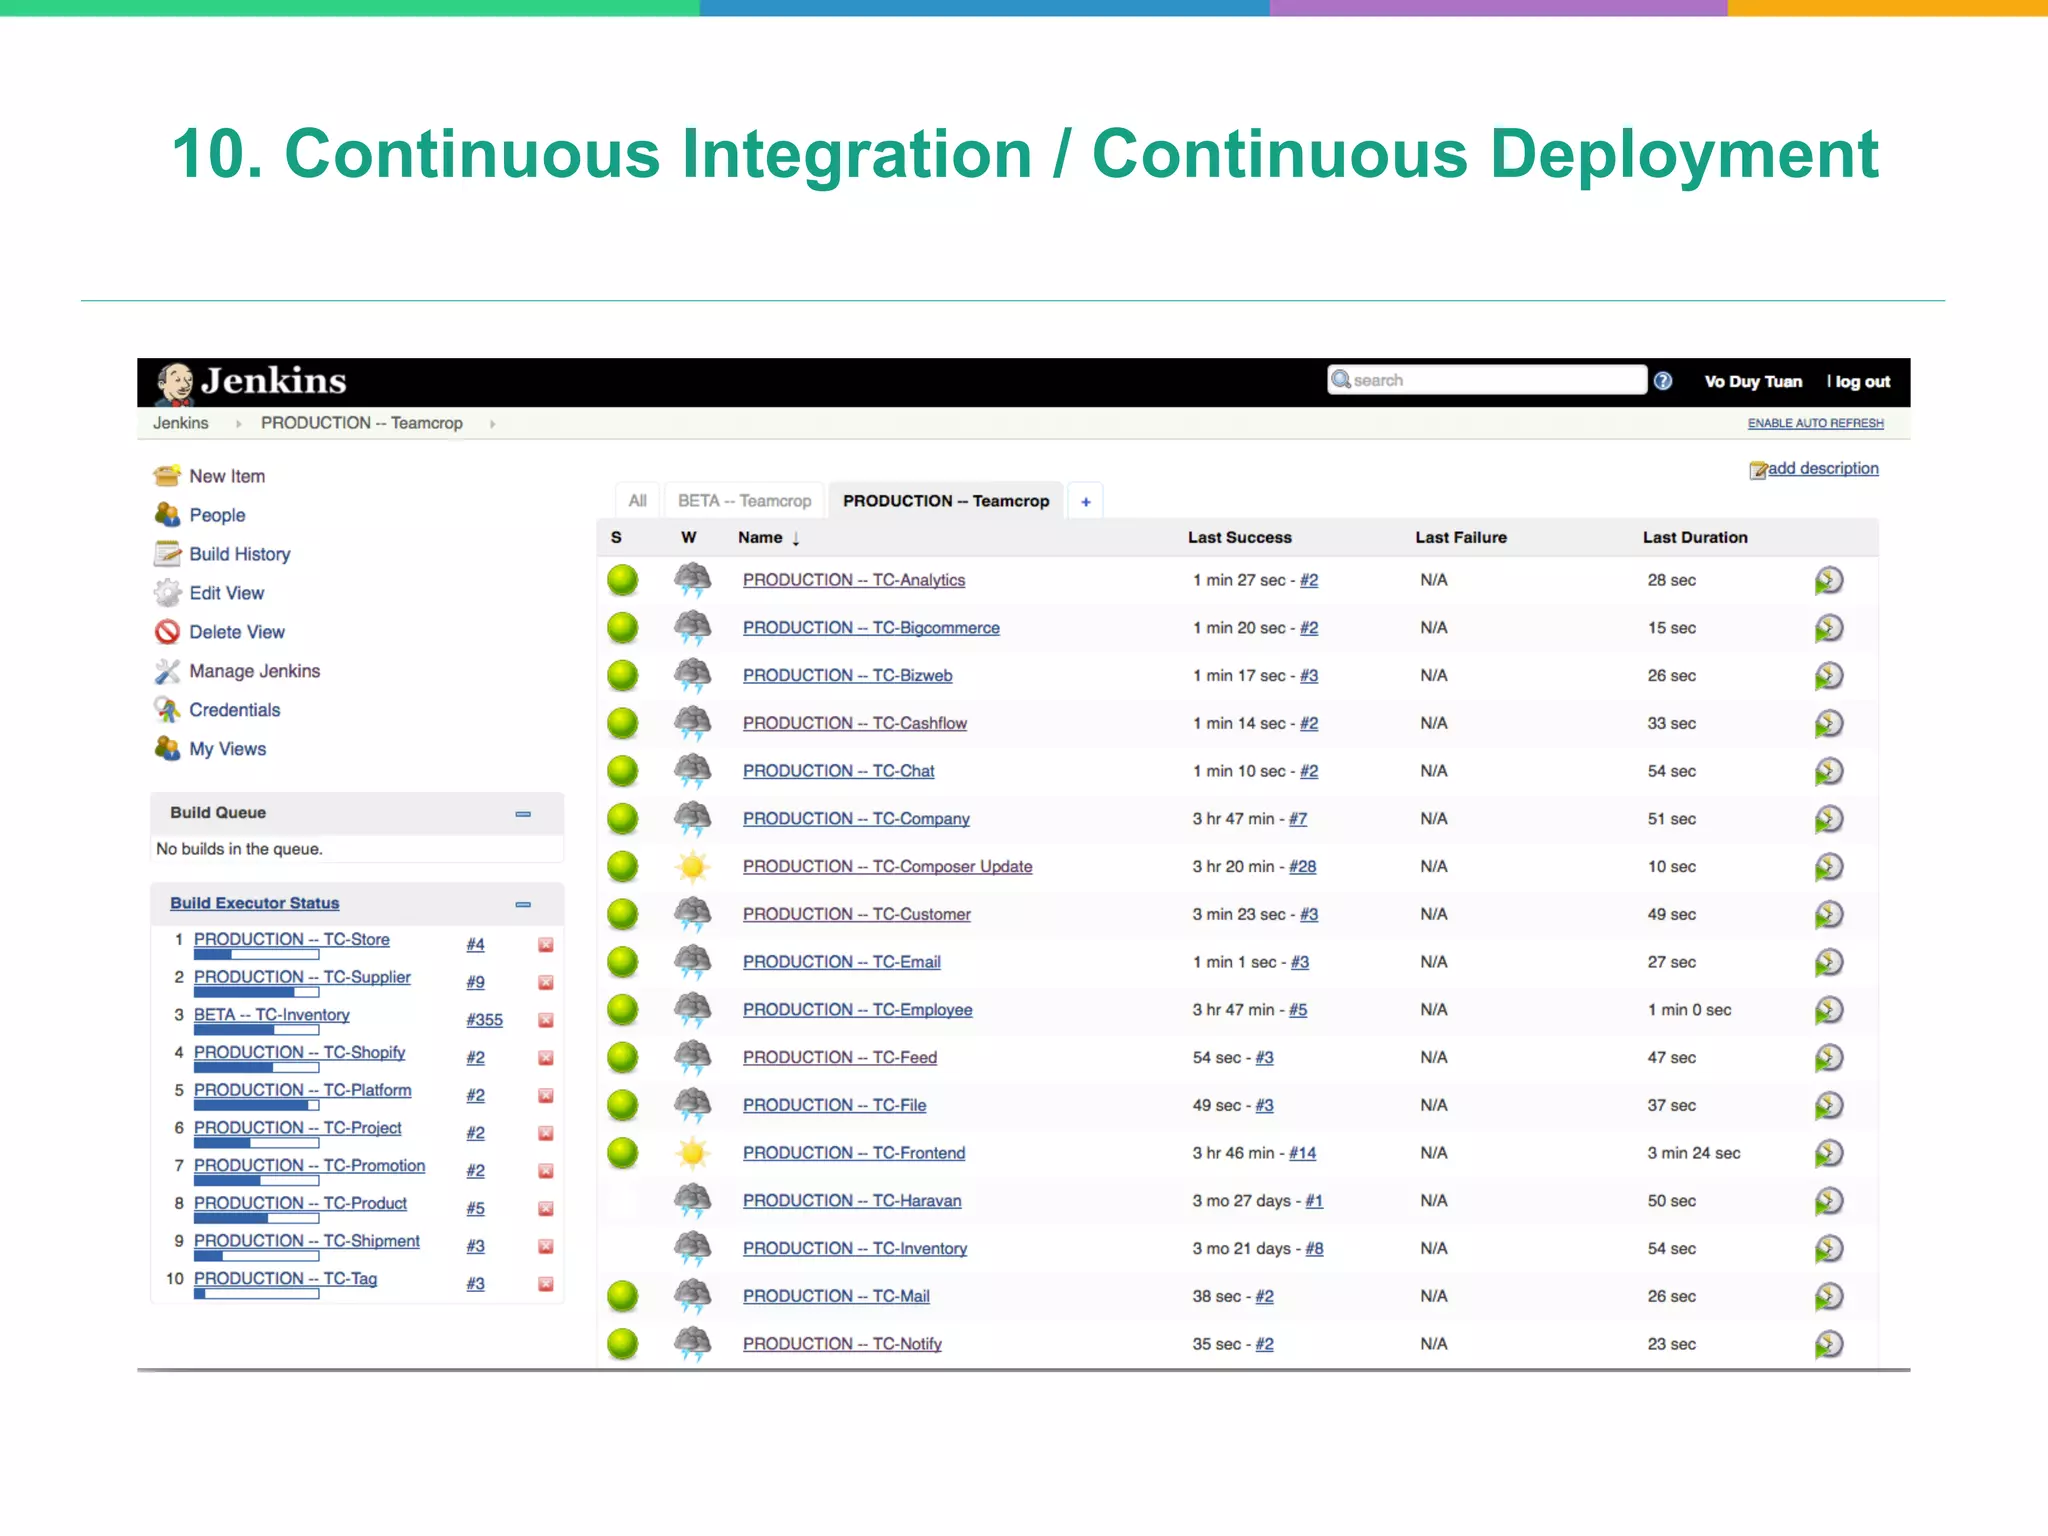
Task: Select PRODUCTION -- Teamcrop tab
Action: coord(946,501)
